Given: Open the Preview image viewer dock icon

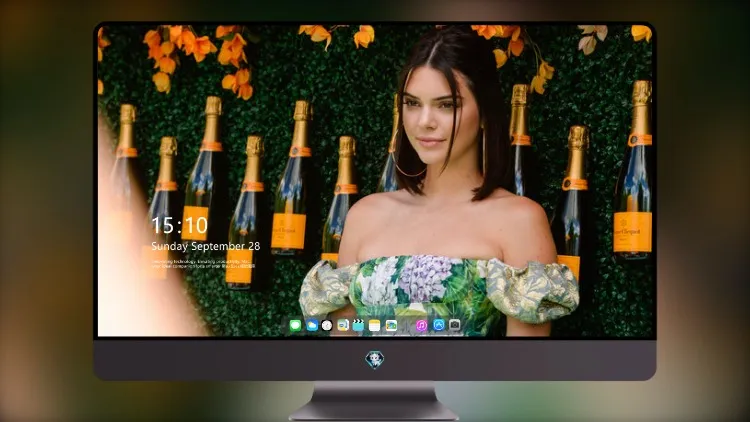Looking at the screenshot, I should pos(343,325).
